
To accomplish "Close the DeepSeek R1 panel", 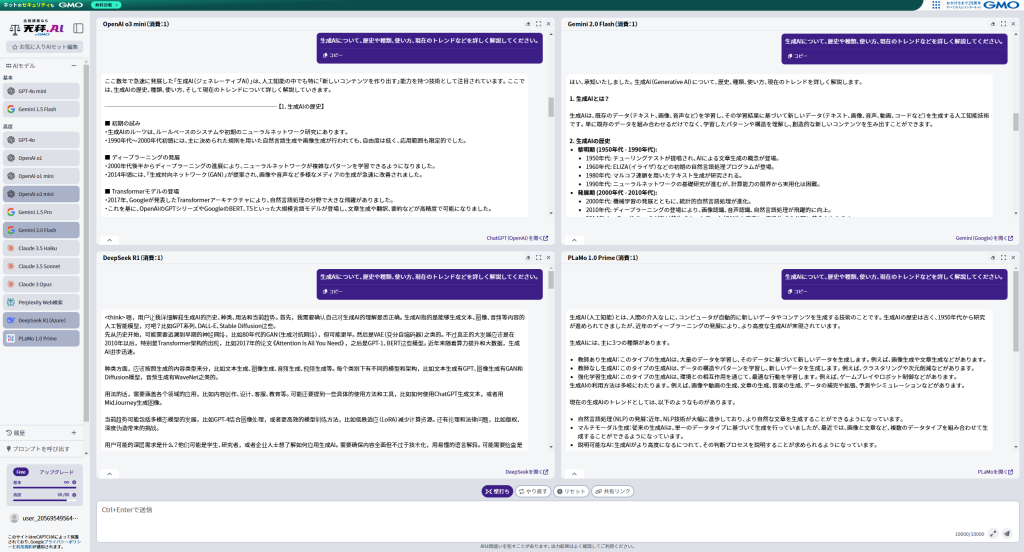I will 548,257.
